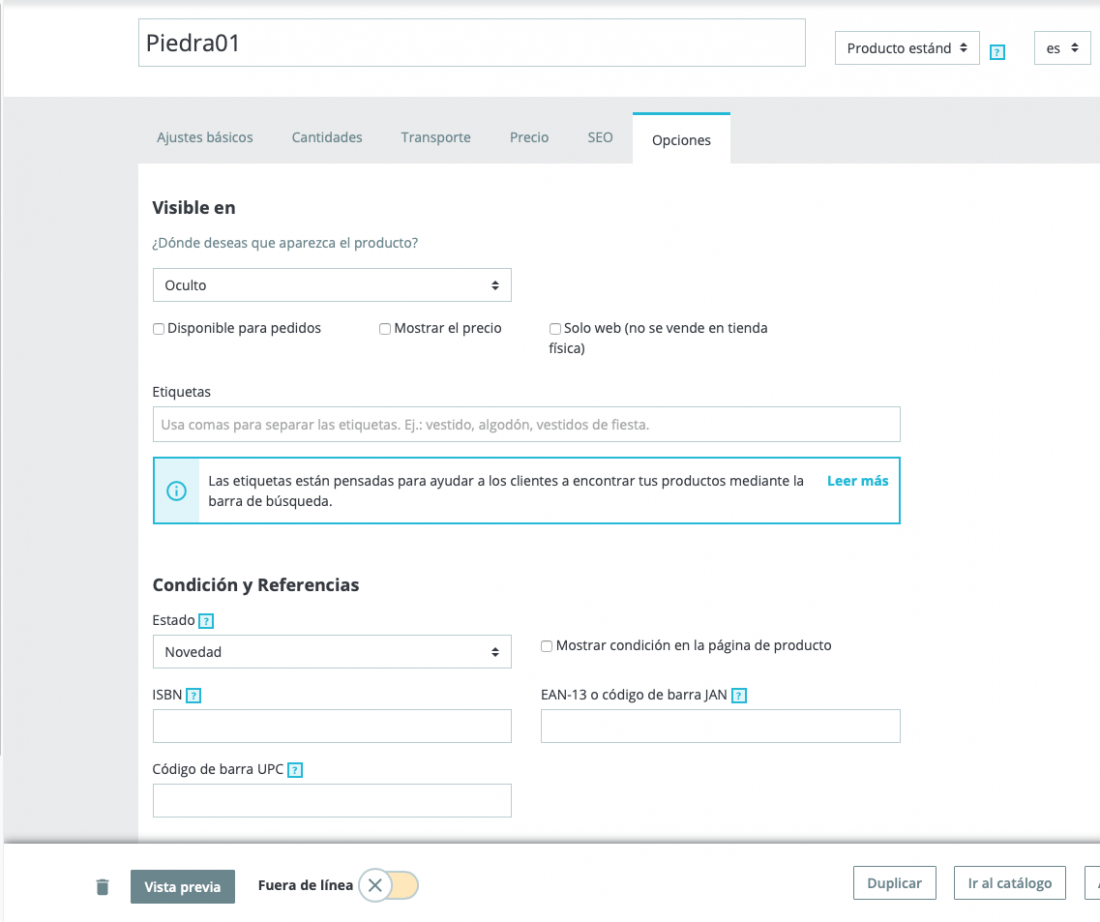Enable Mostrar condición en la página checkbox
1100x922 pixels.
coord(546,646)
